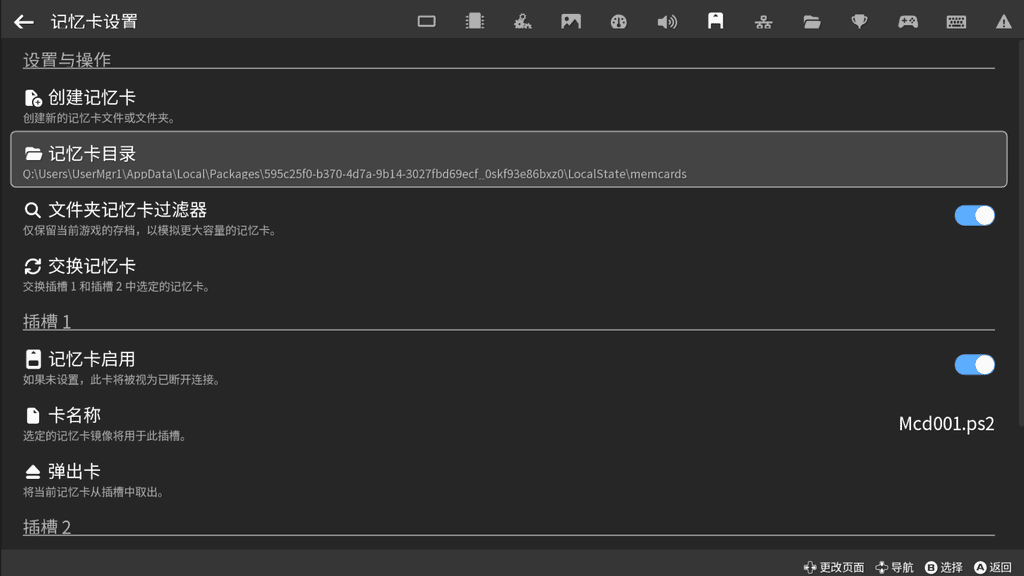Open Controller settings via the gamepad icon
This screenshot has height=576, width=1024.
click(x=908, y=22)
